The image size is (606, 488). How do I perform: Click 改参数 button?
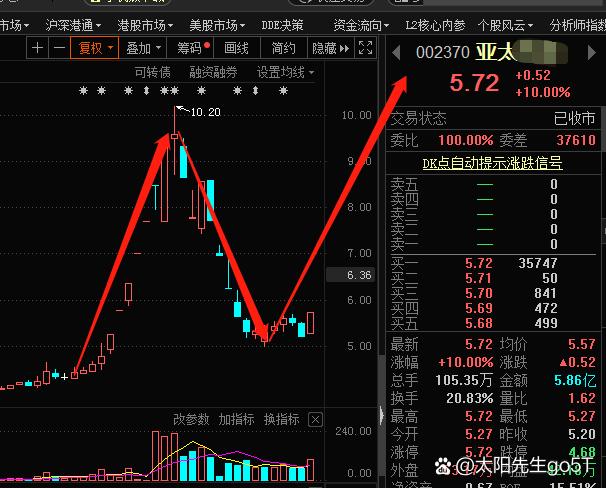click(191, 419)
